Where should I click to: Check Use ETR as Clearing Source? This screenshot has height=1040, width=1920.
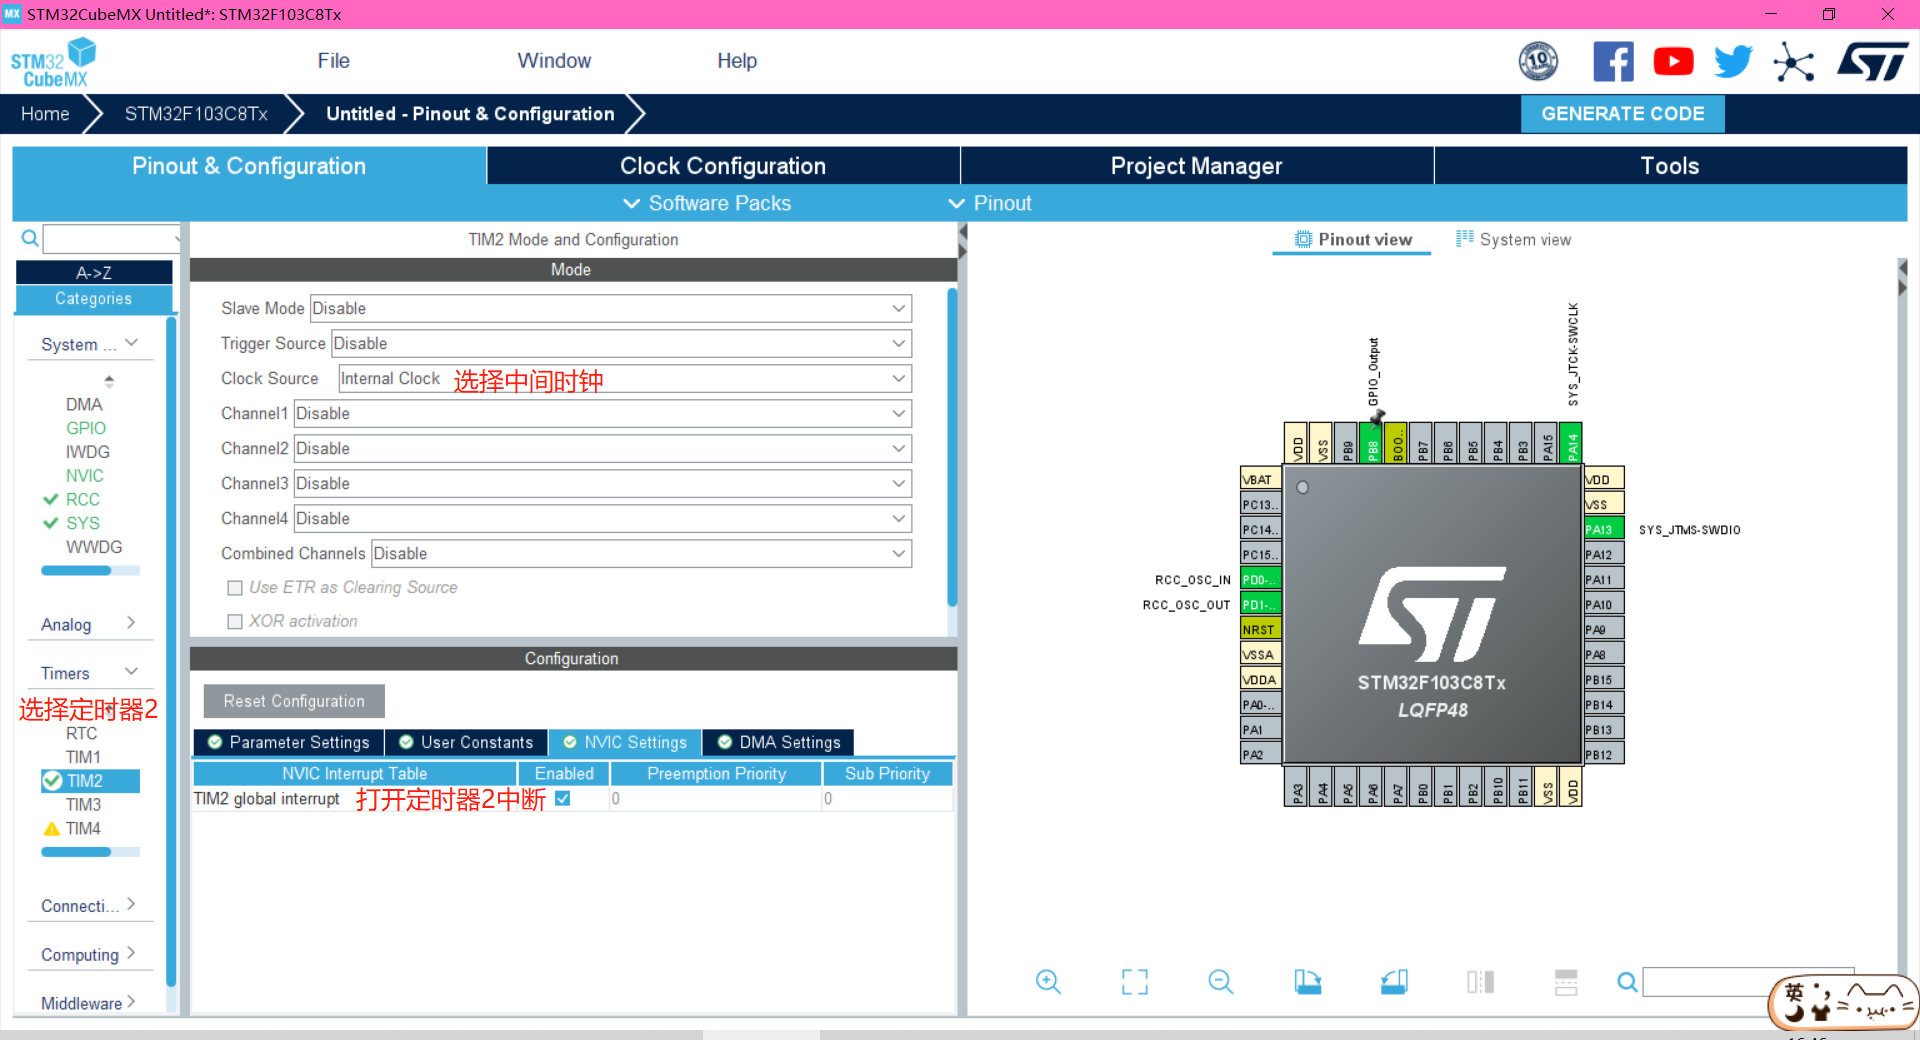235,588
